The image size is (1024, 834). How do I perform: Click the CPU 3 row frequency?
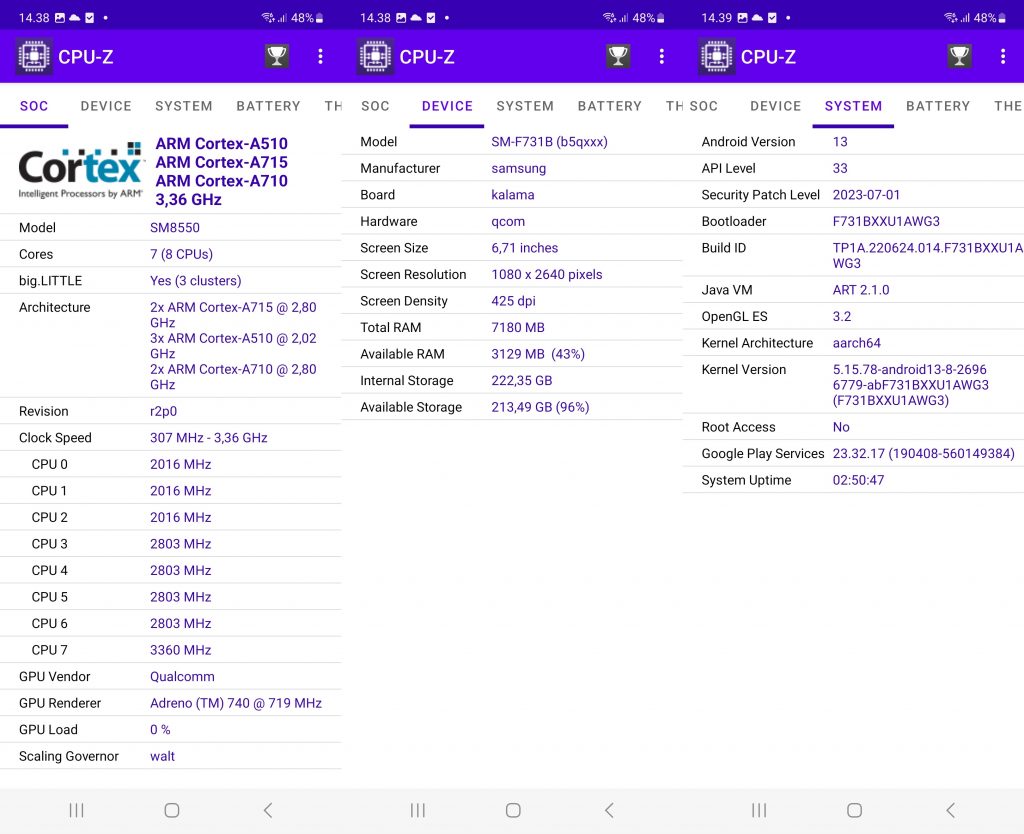[181, 544]
